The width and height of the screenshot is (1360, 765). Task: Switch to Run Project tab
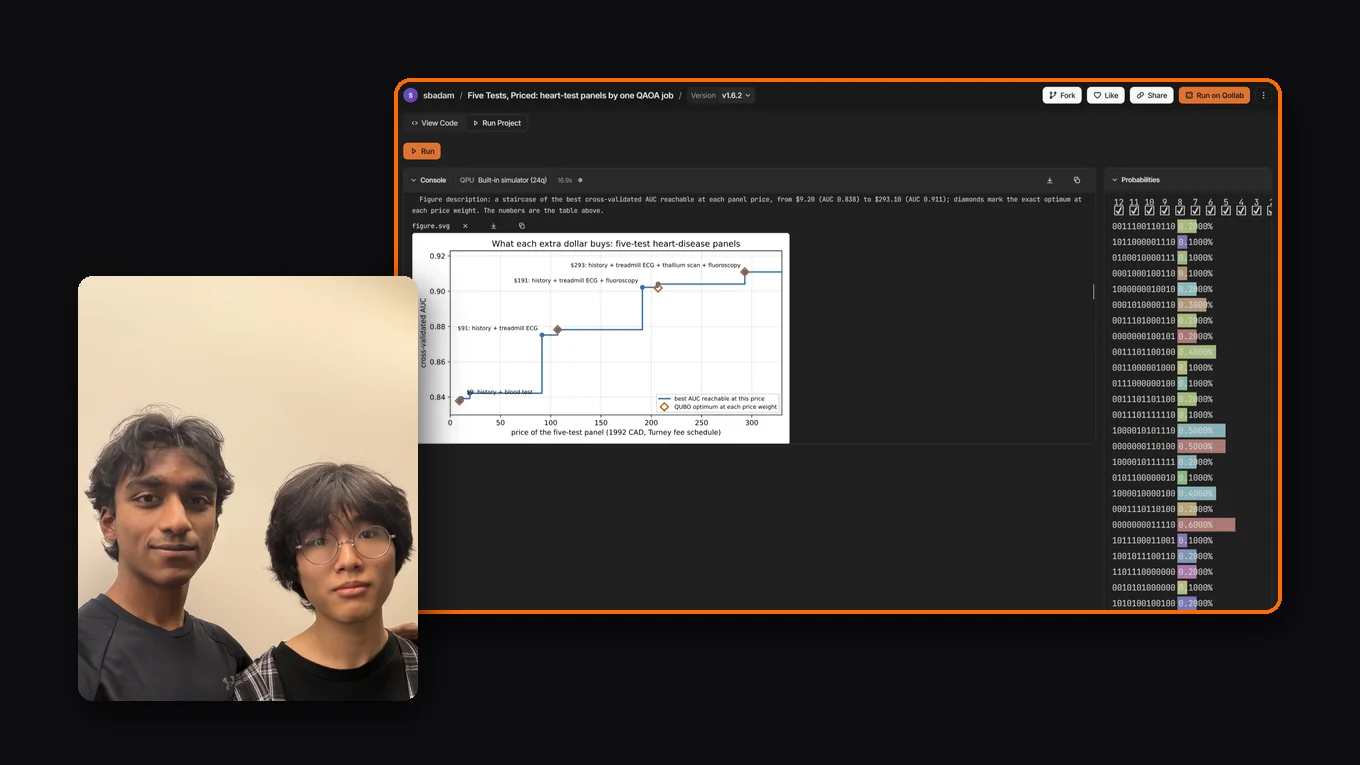pos(497,123)
